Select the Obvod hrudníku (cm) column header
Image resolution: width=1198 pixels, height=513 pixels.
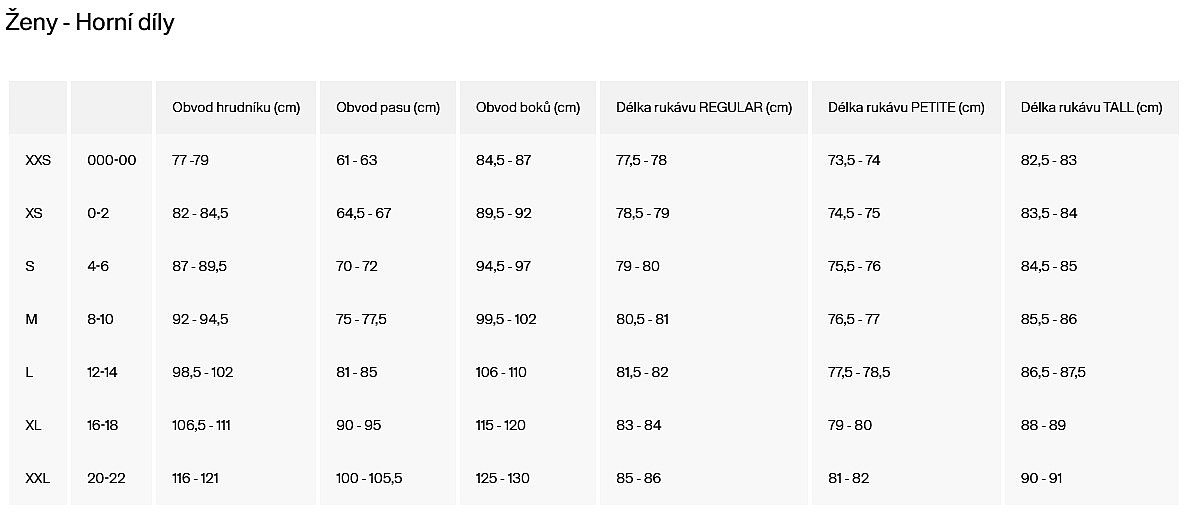[236, 108]
